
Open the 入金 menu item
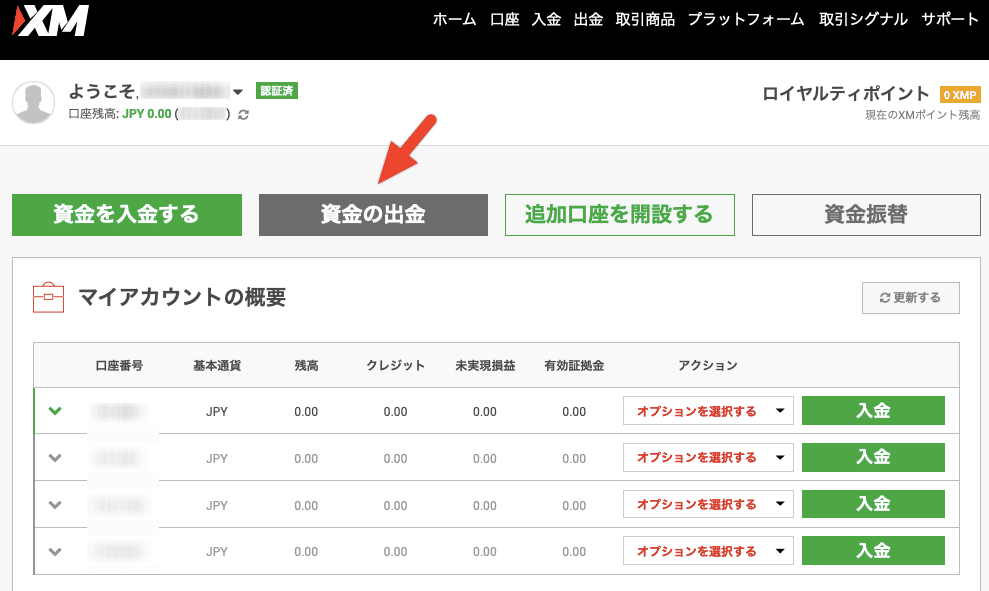(546, 20)
